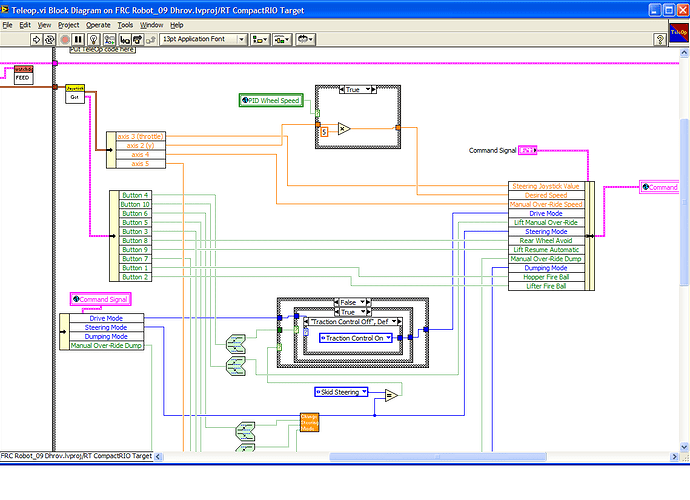Select the Equal comparison node
The width and height of the screenshot is (690, 500).
[391, 395]
